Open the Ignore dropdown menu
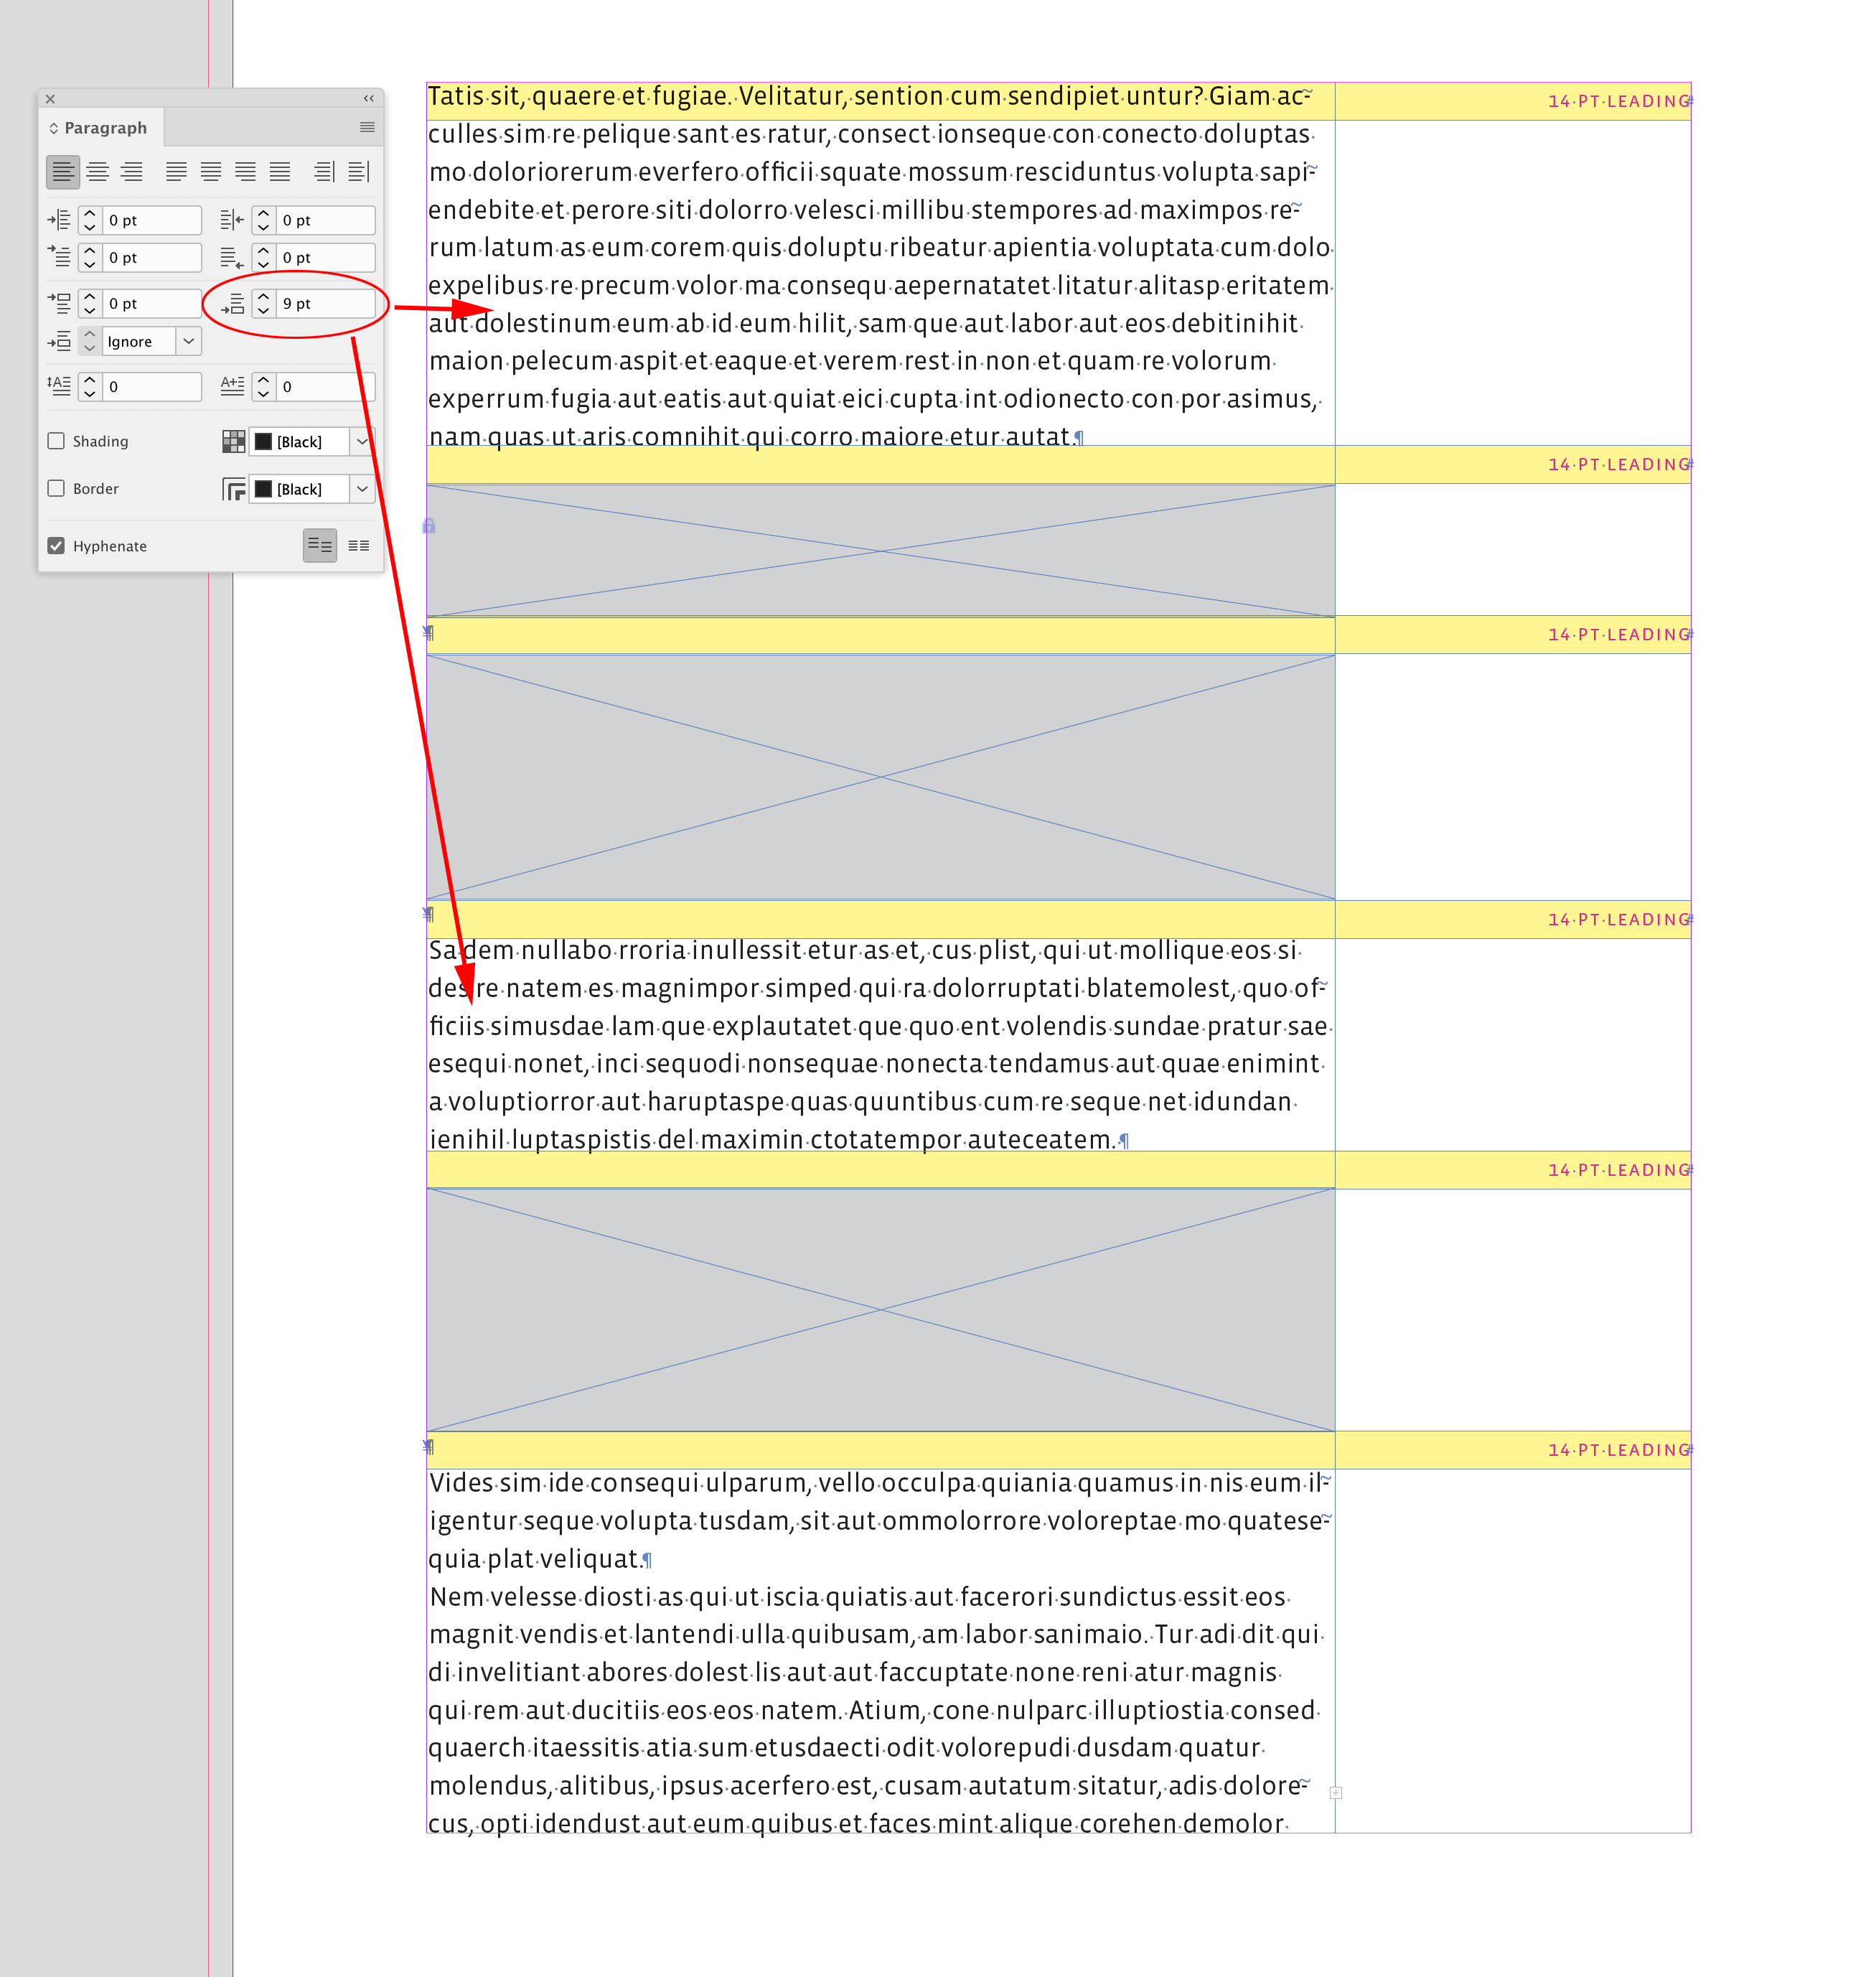This screenshot has height=1977, width=1876. click(x=189, y=341)
